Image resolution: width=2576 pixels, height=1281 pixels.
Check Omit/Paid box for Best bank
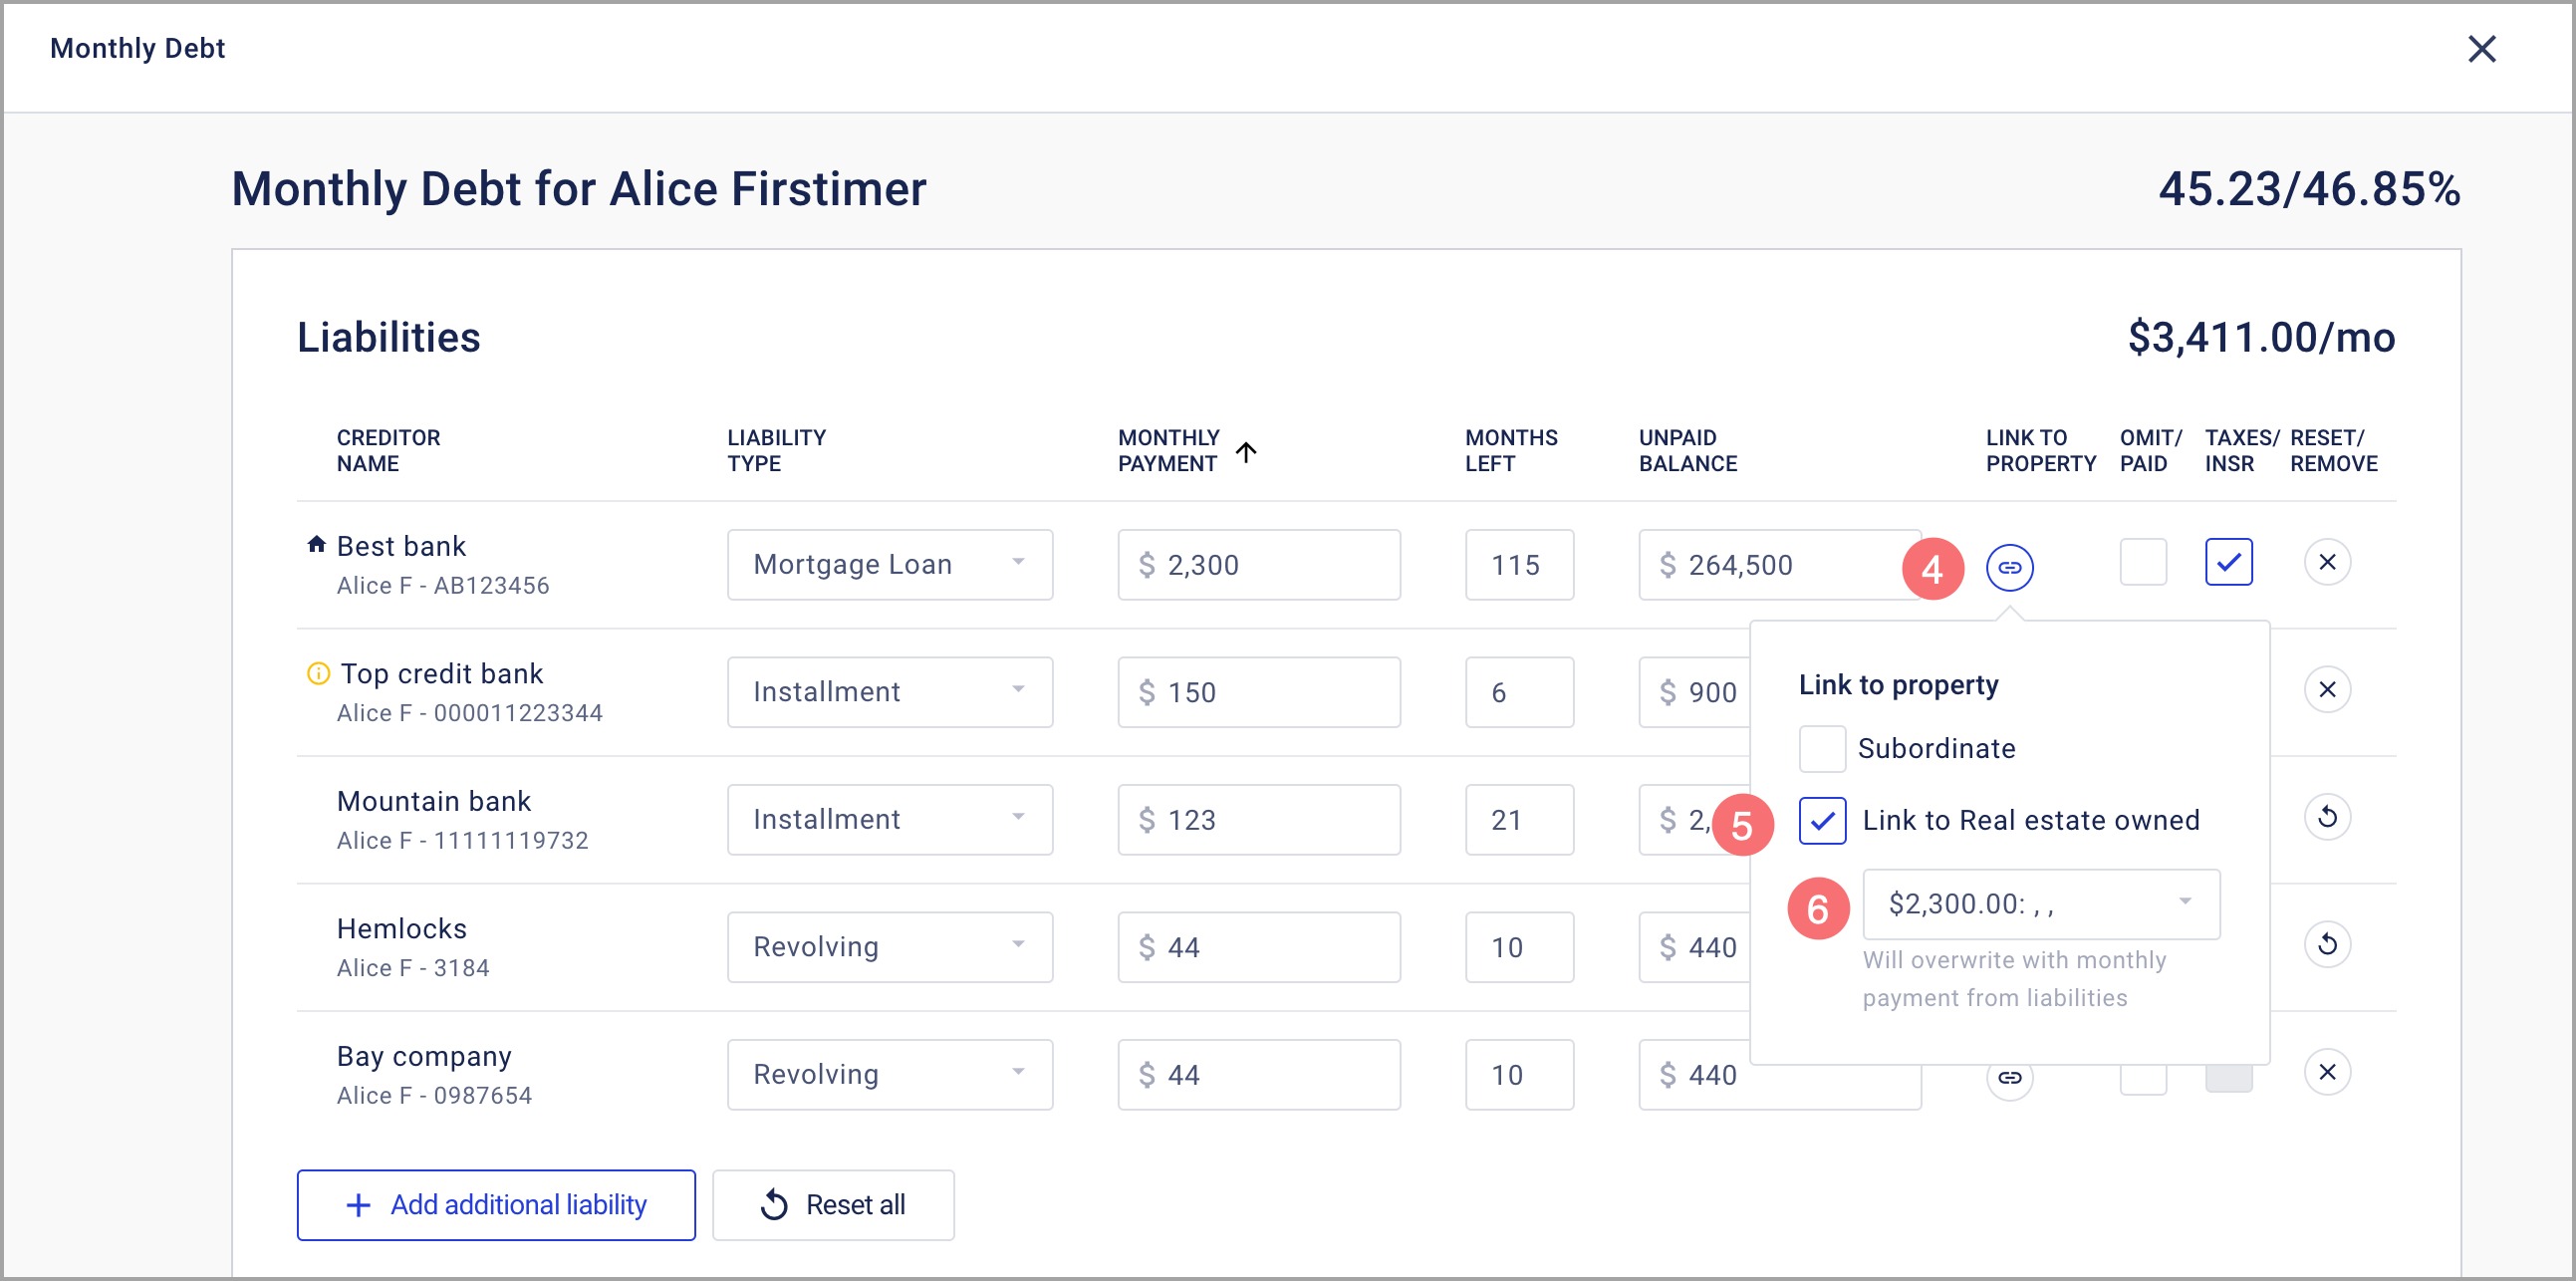[x=2142, y=563]
